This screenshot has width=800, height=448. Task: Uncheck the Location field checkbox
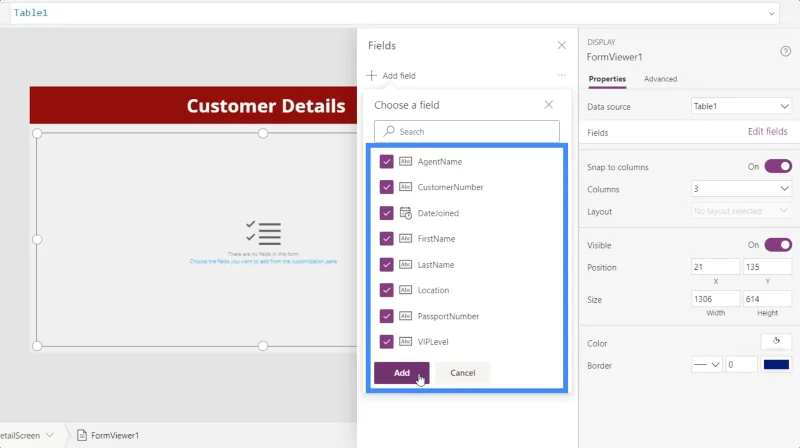click(386, 290)
